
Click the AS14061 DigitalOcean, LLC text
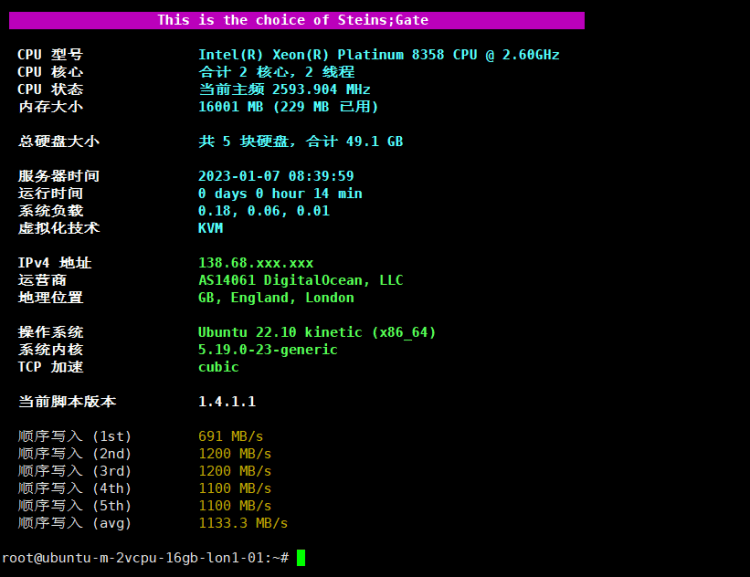point(300,280)
